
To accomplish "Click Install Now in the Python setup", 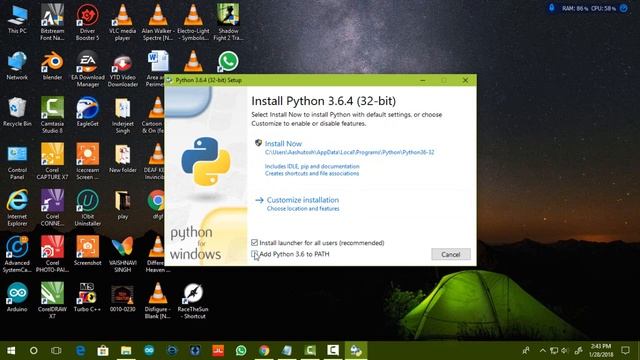I will (x=283, y=144).
